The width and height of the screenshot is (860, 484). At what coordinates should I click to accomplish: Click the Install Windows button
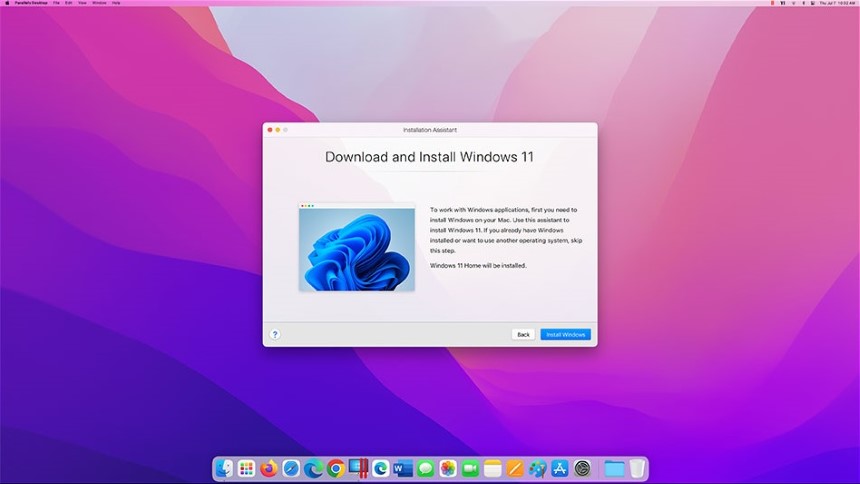coord(565,334)
